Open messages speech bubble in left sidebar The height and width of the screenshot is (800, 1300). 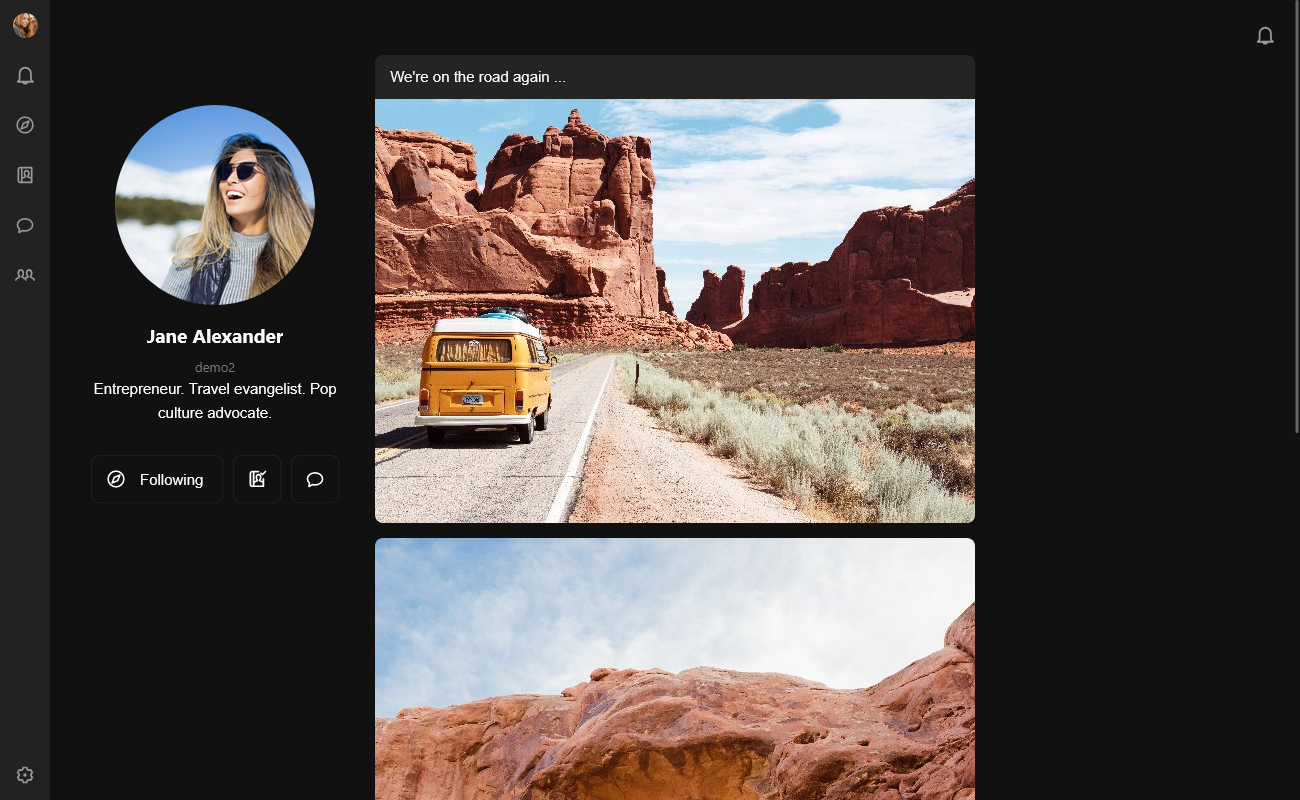25,225
